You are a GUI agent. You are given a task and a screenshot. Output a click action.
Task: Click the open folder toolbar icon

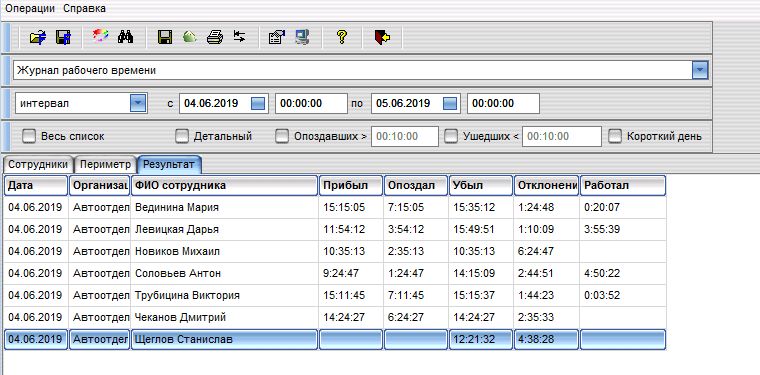(x=38, y=37)
